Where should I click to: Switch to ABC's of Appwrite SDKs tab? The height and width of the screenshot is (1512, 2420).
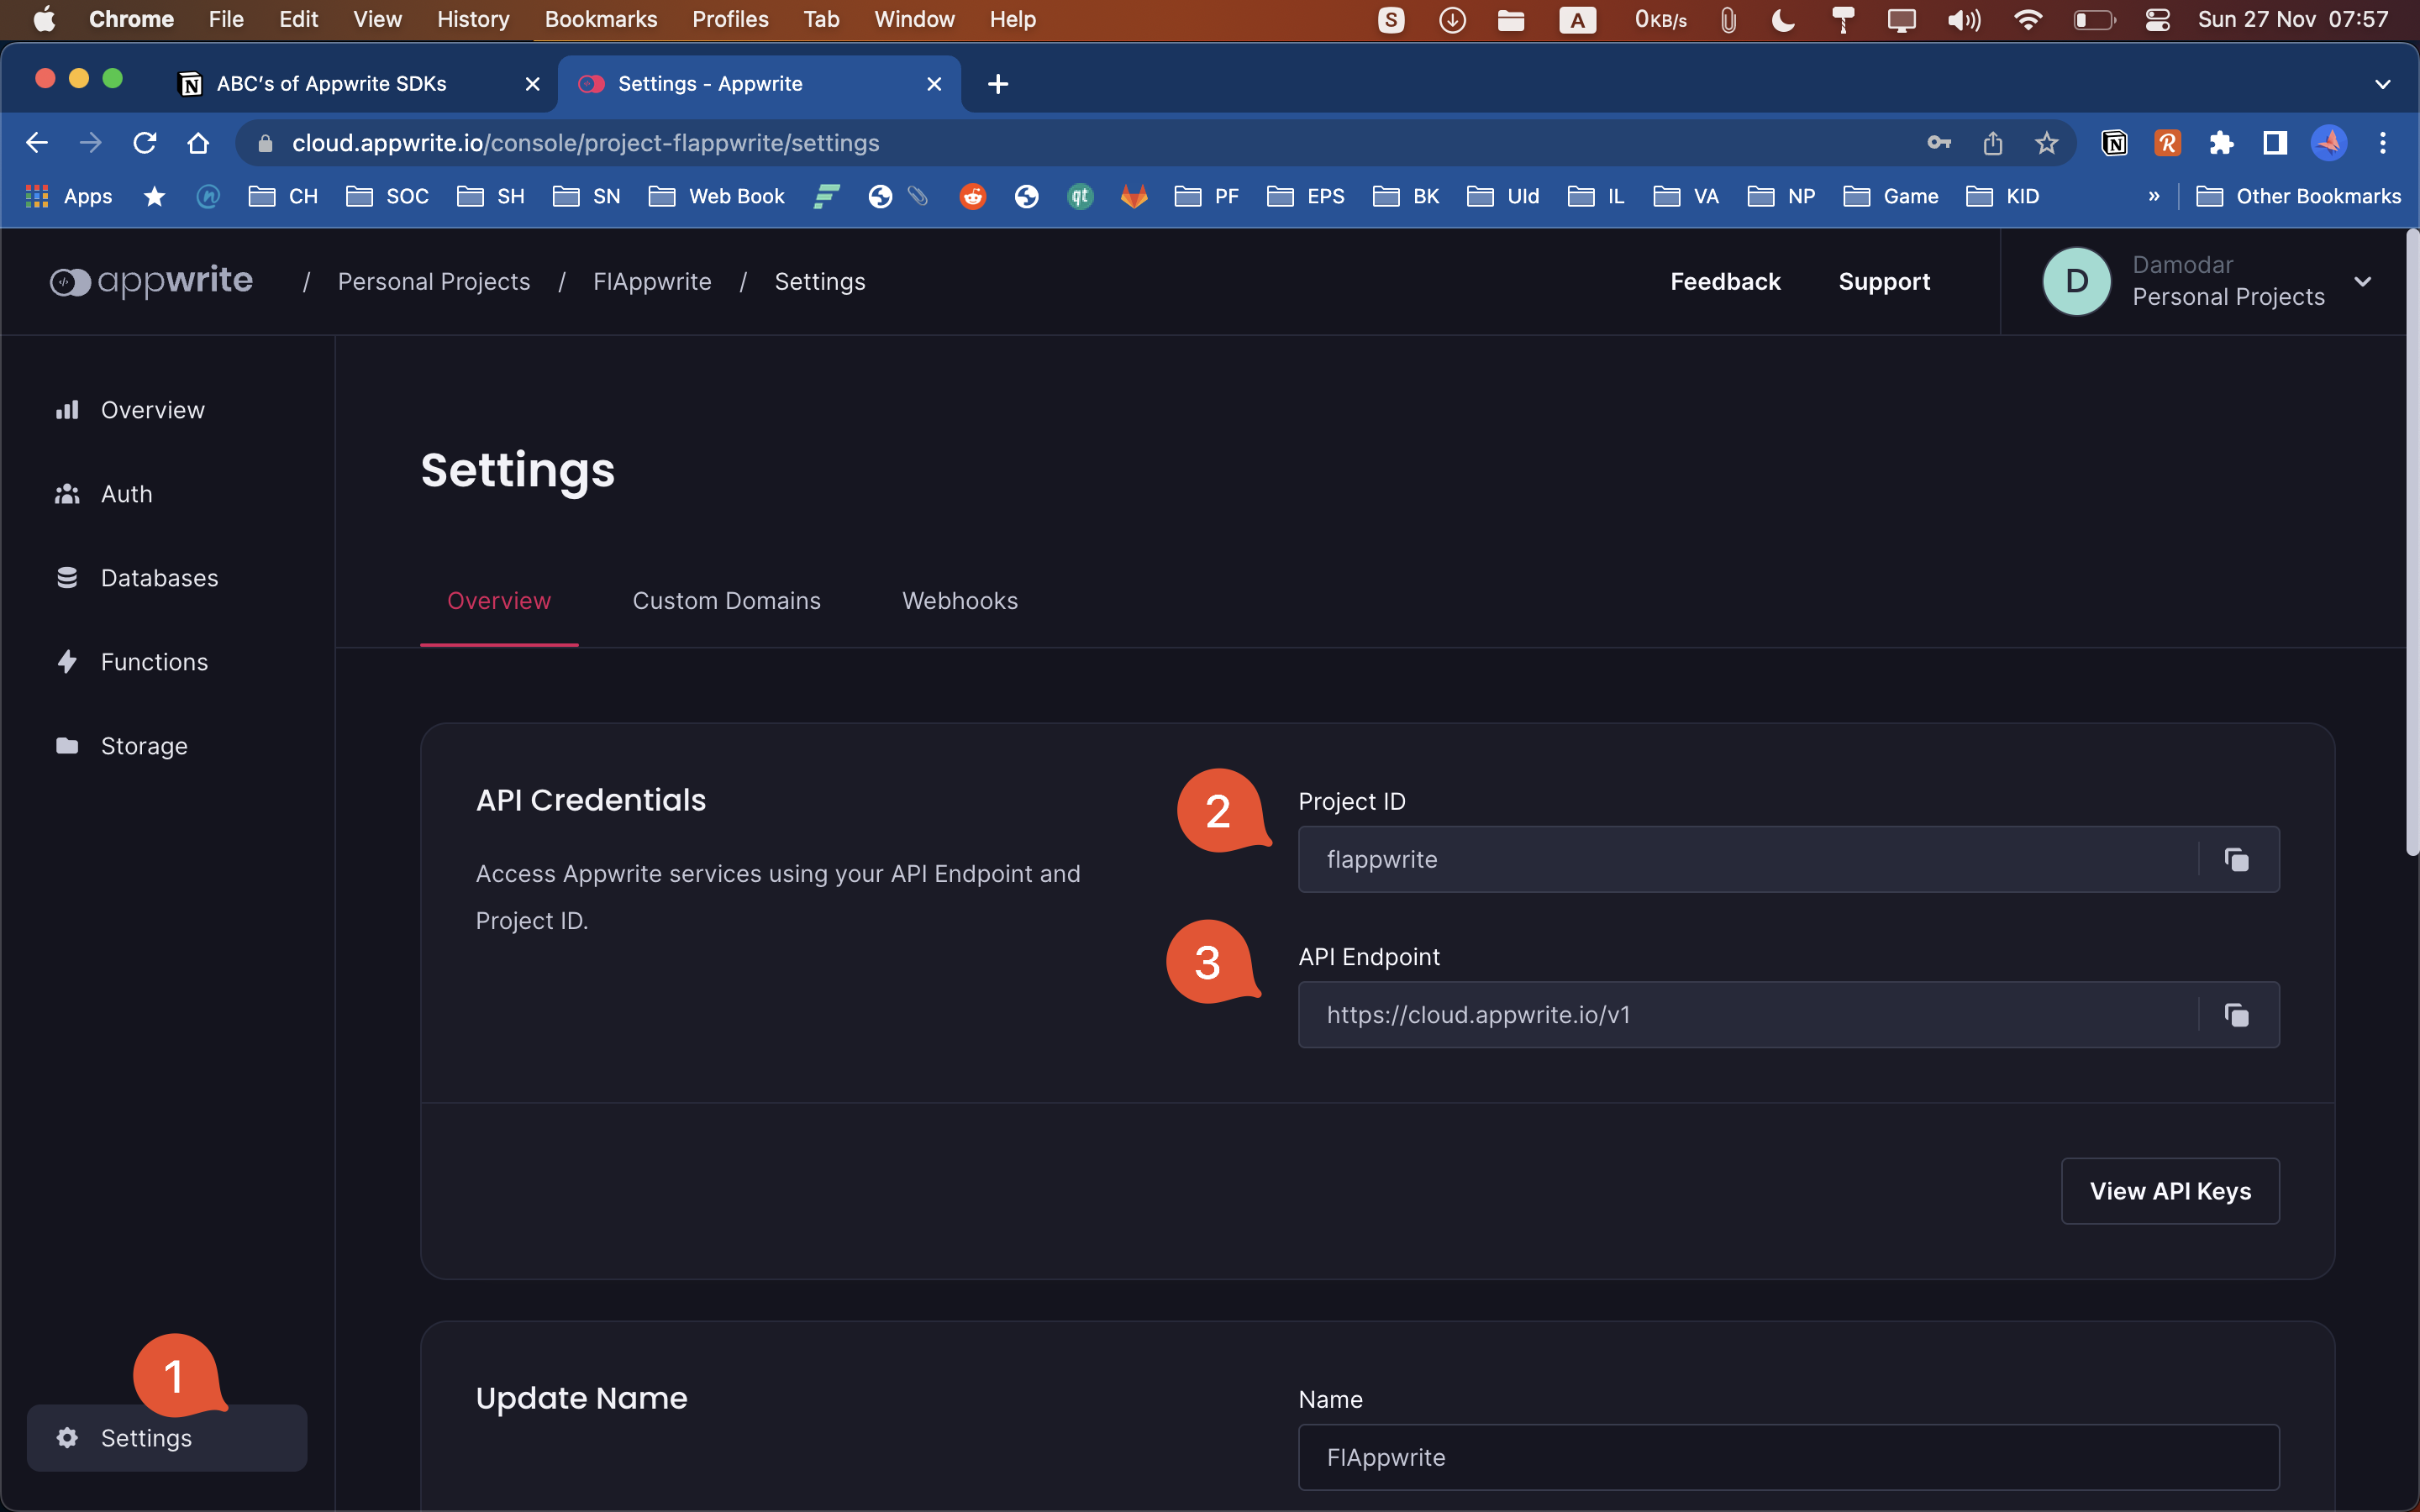[333, 84]
